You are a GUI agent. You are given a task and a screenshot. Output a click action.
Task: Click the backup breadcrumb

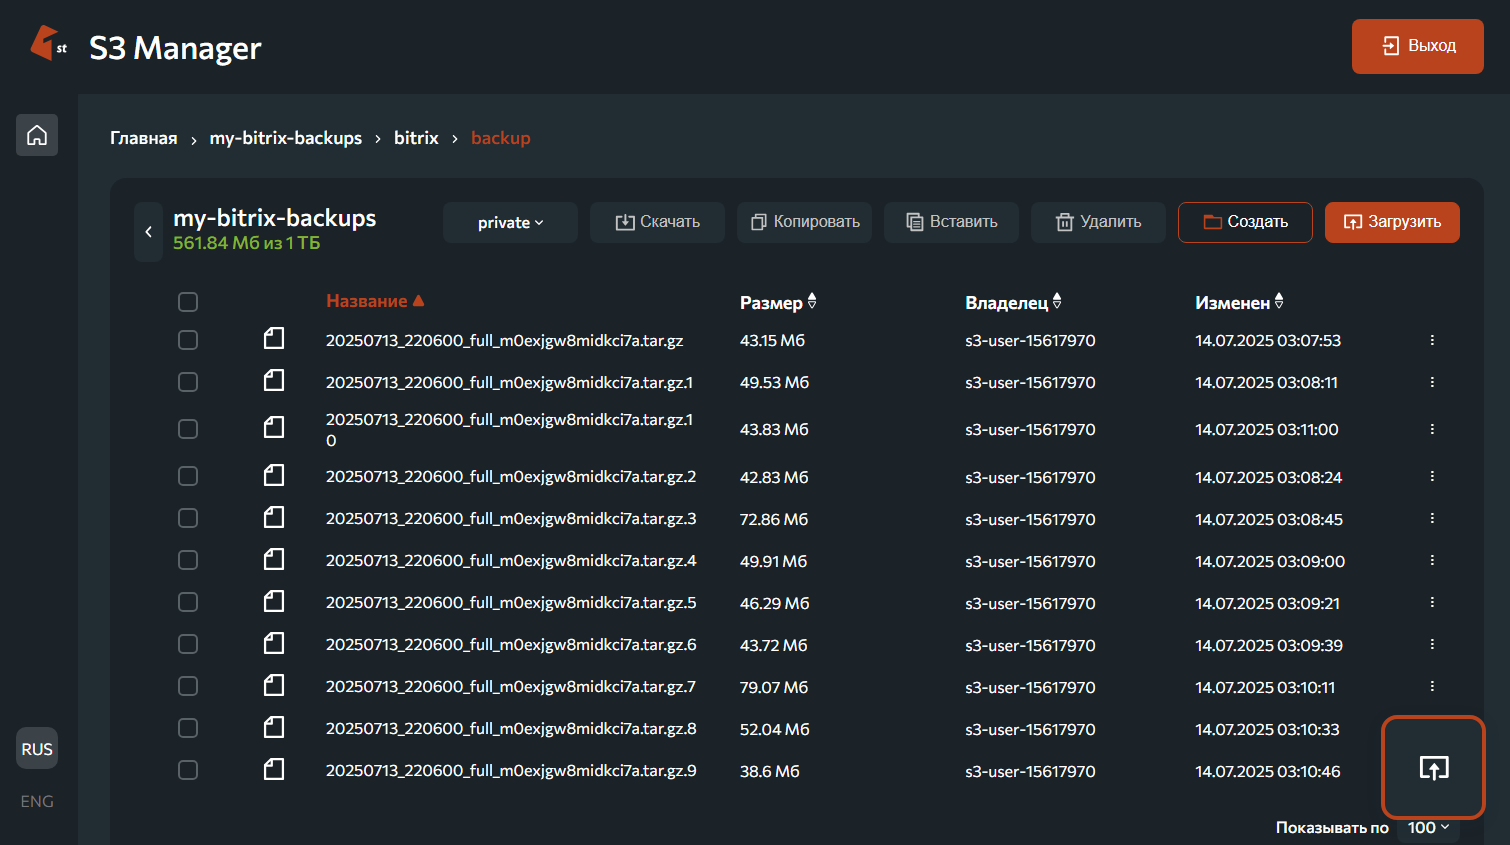(501, 138)
